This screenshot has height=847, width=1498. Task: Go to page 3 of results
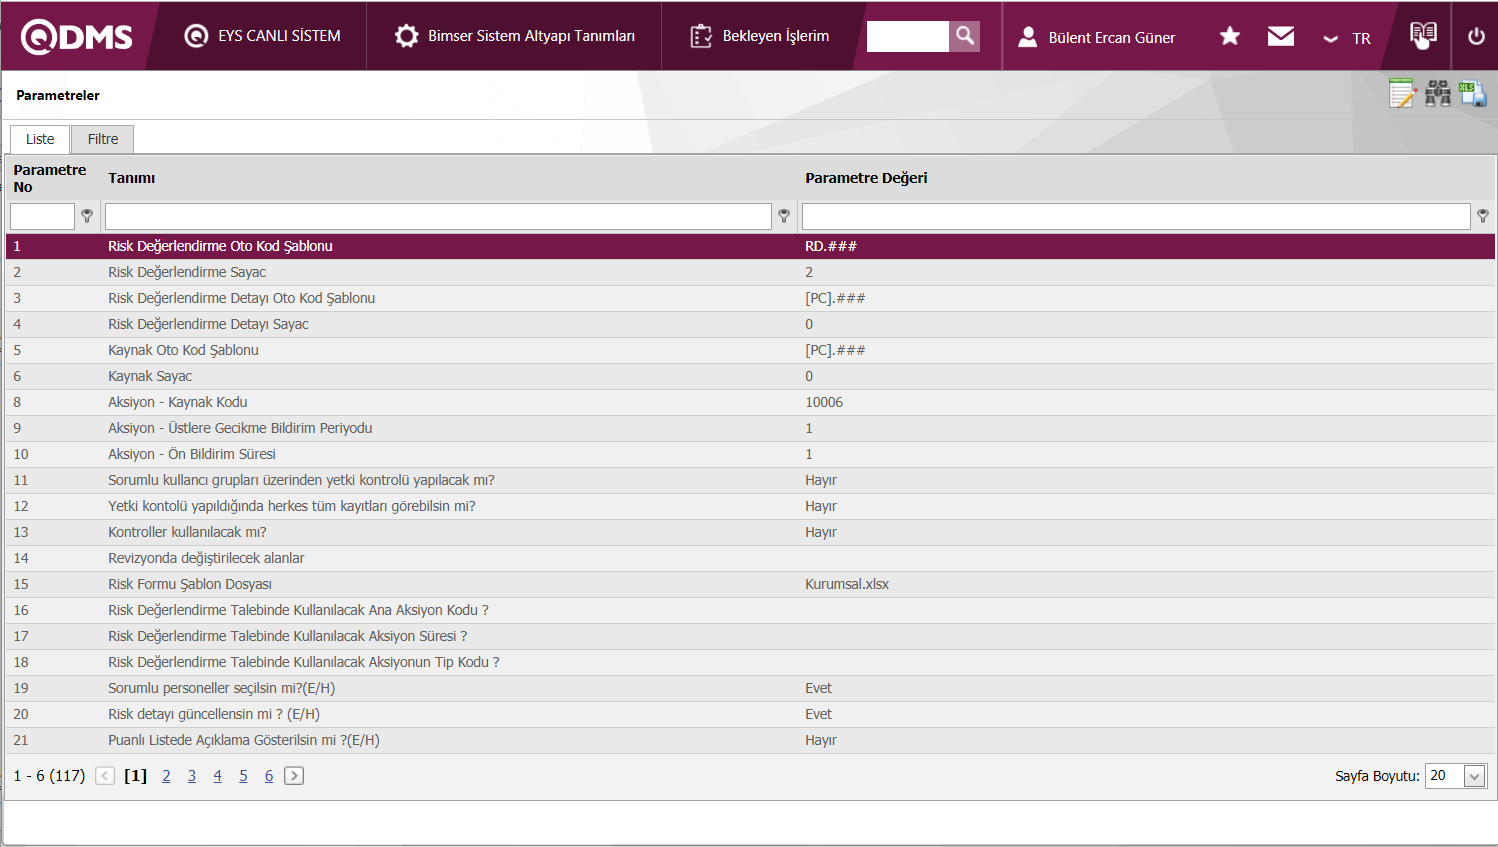tap(192, 776)
